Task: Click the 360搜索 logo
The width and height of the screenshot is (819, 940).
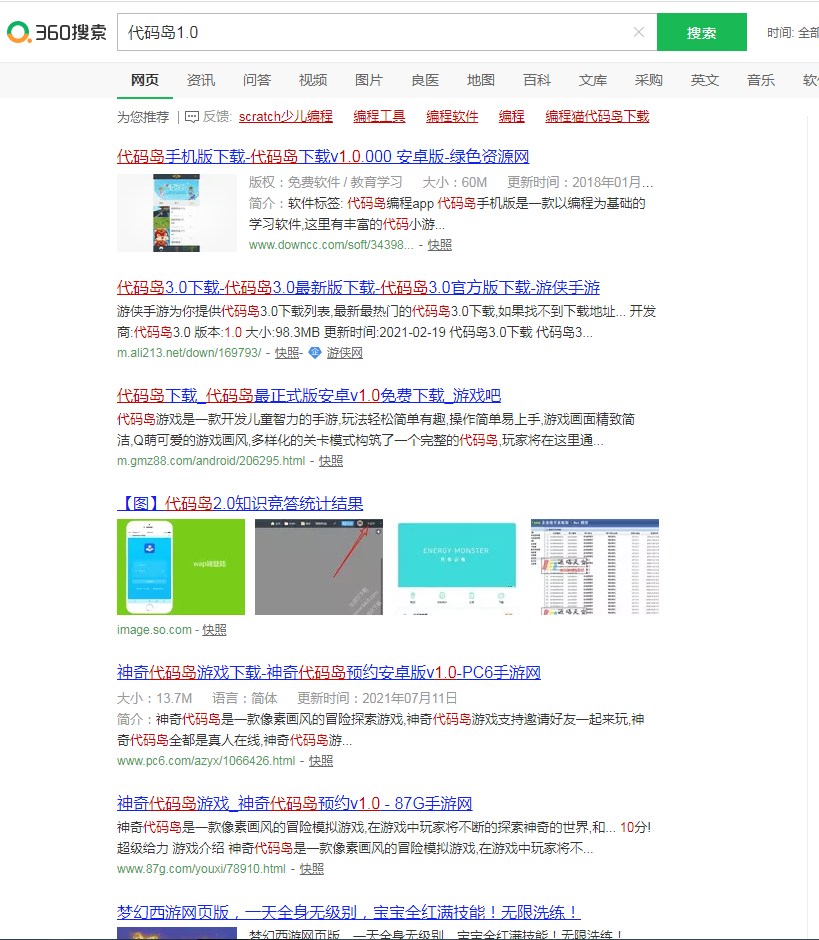Action: coord(57,32)
